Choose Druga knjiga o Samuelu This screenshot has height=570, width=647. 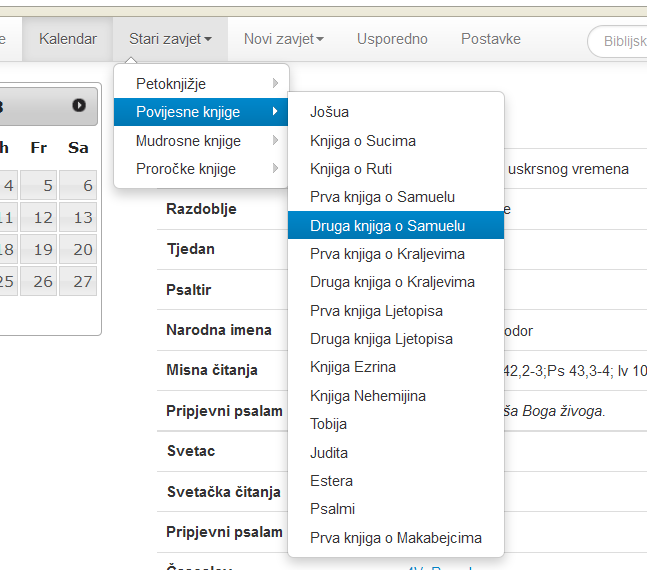coord(387,226)
